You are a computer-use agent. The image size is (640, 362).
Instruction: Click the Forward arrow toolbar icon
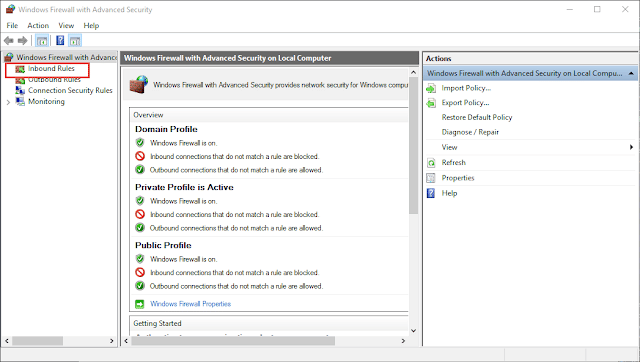click(x=22, y=40)
